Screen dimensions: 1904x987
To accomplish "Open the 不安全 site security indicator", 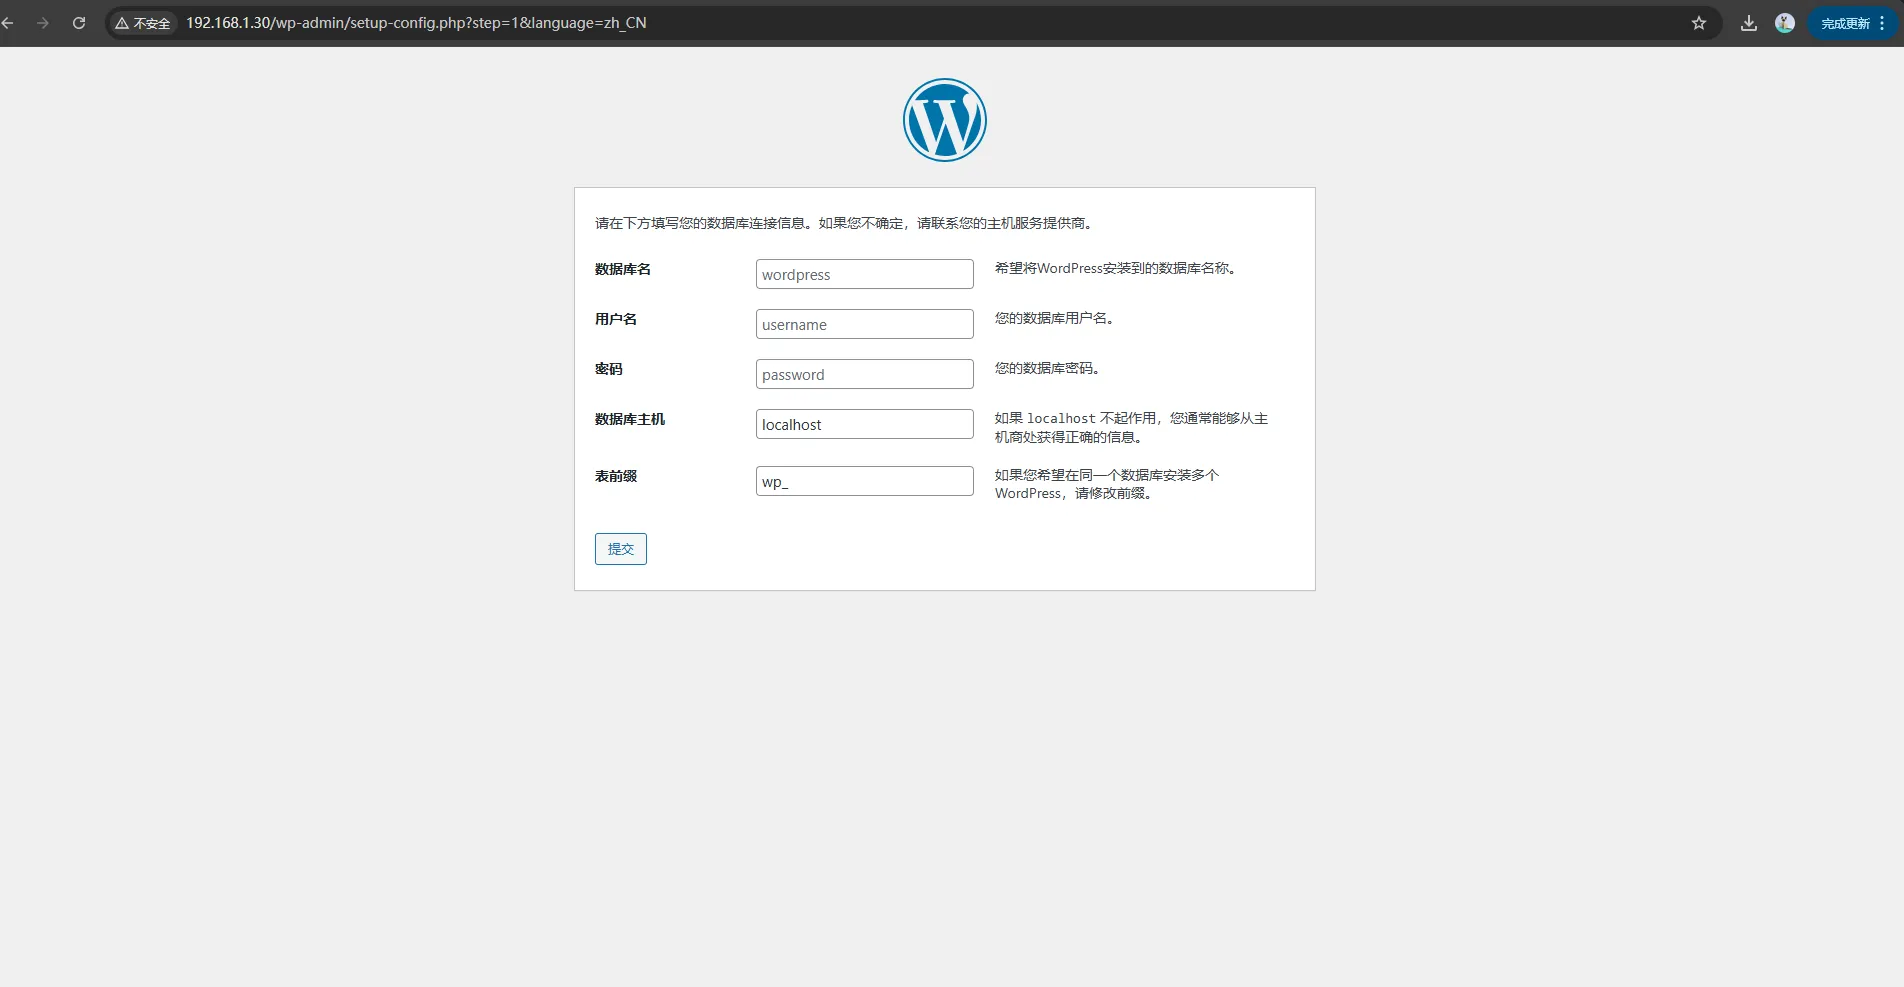I will 143,23.
